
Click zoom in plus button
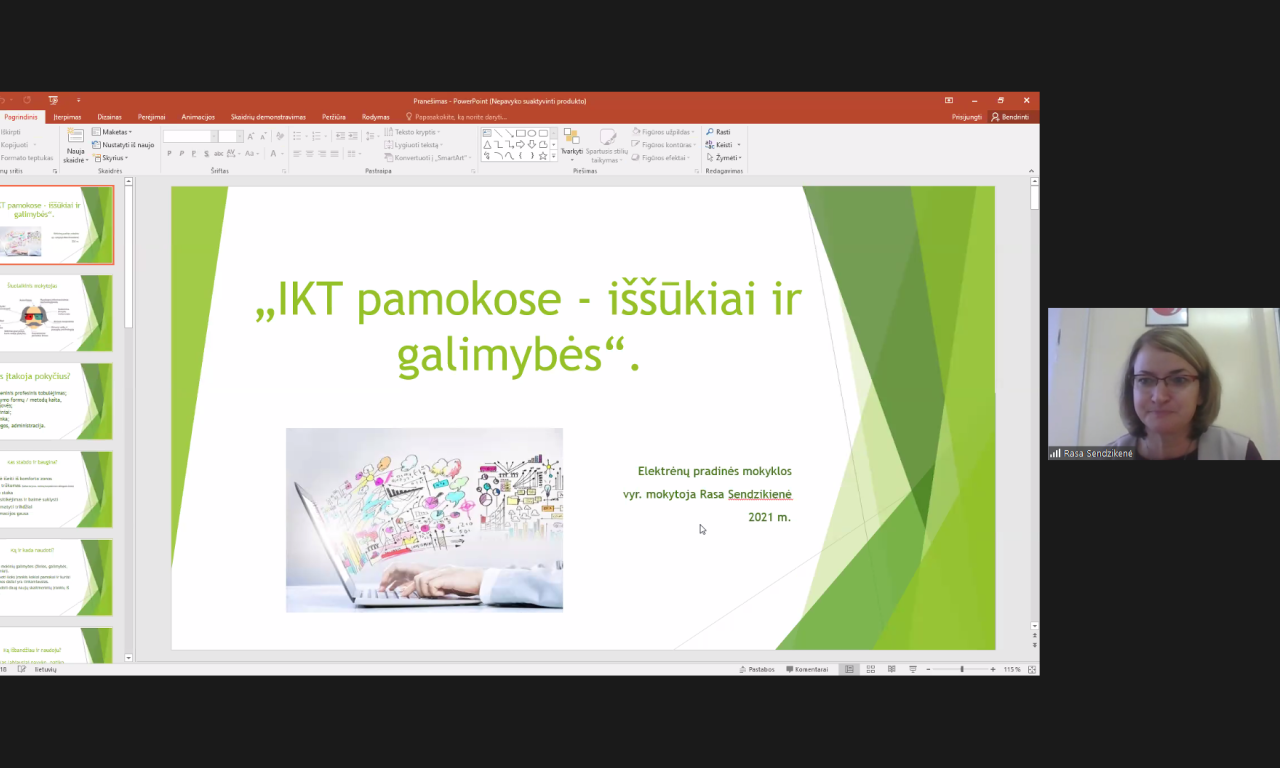993,669
